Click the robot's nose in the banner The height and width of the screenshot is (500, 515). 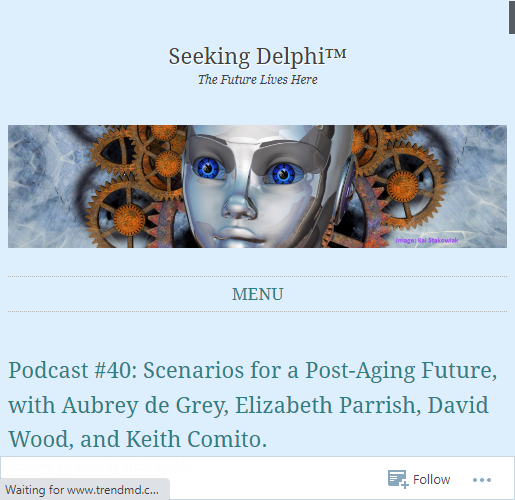[x=239, y=205]
